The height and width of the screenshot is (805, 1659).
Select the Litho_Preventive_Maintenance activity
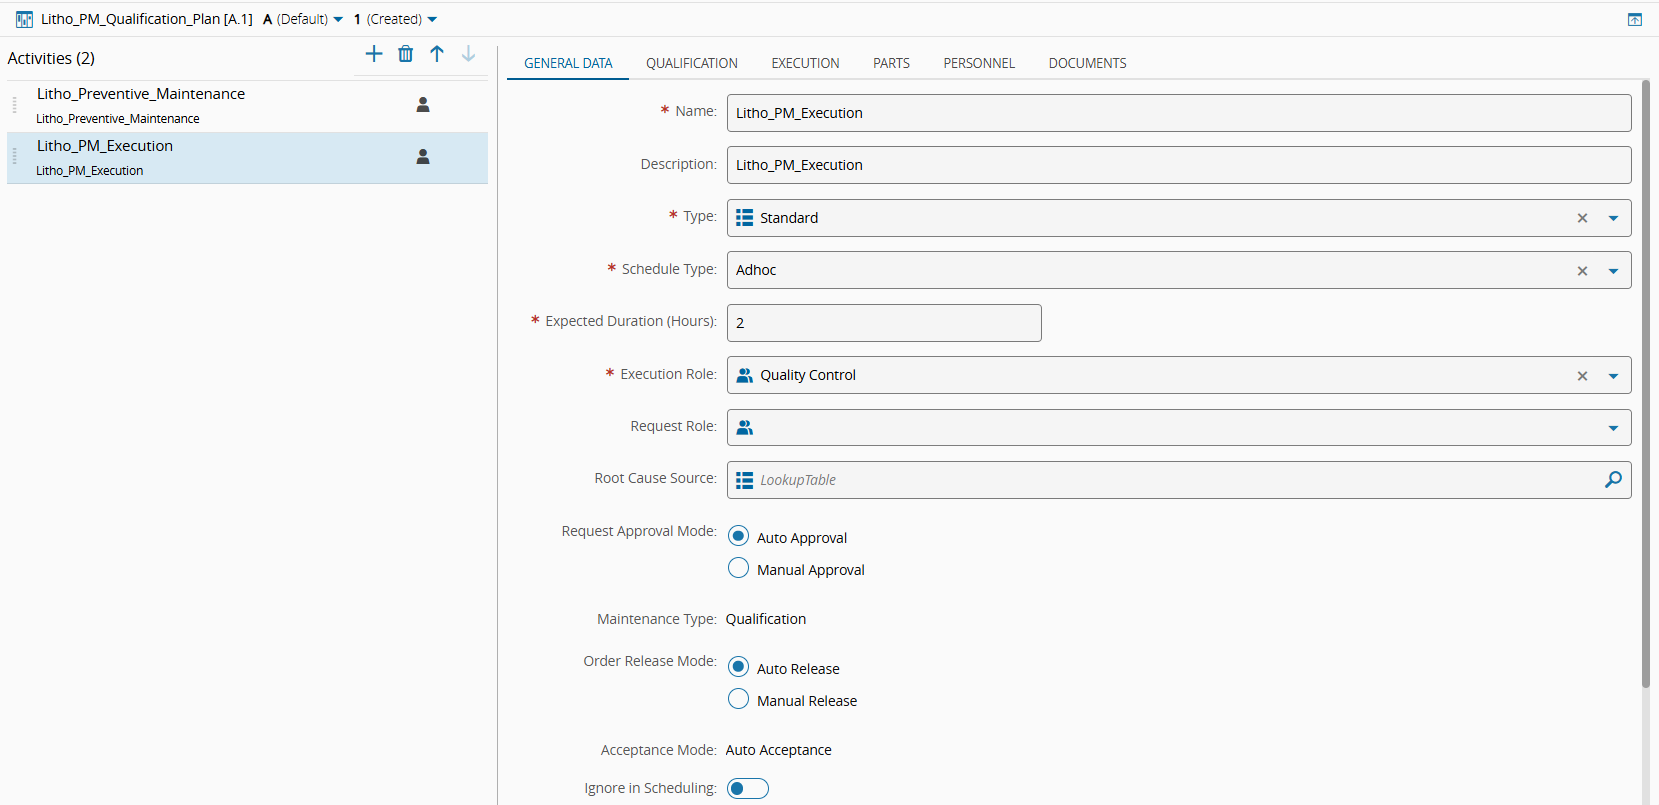[x=141, y=94]
